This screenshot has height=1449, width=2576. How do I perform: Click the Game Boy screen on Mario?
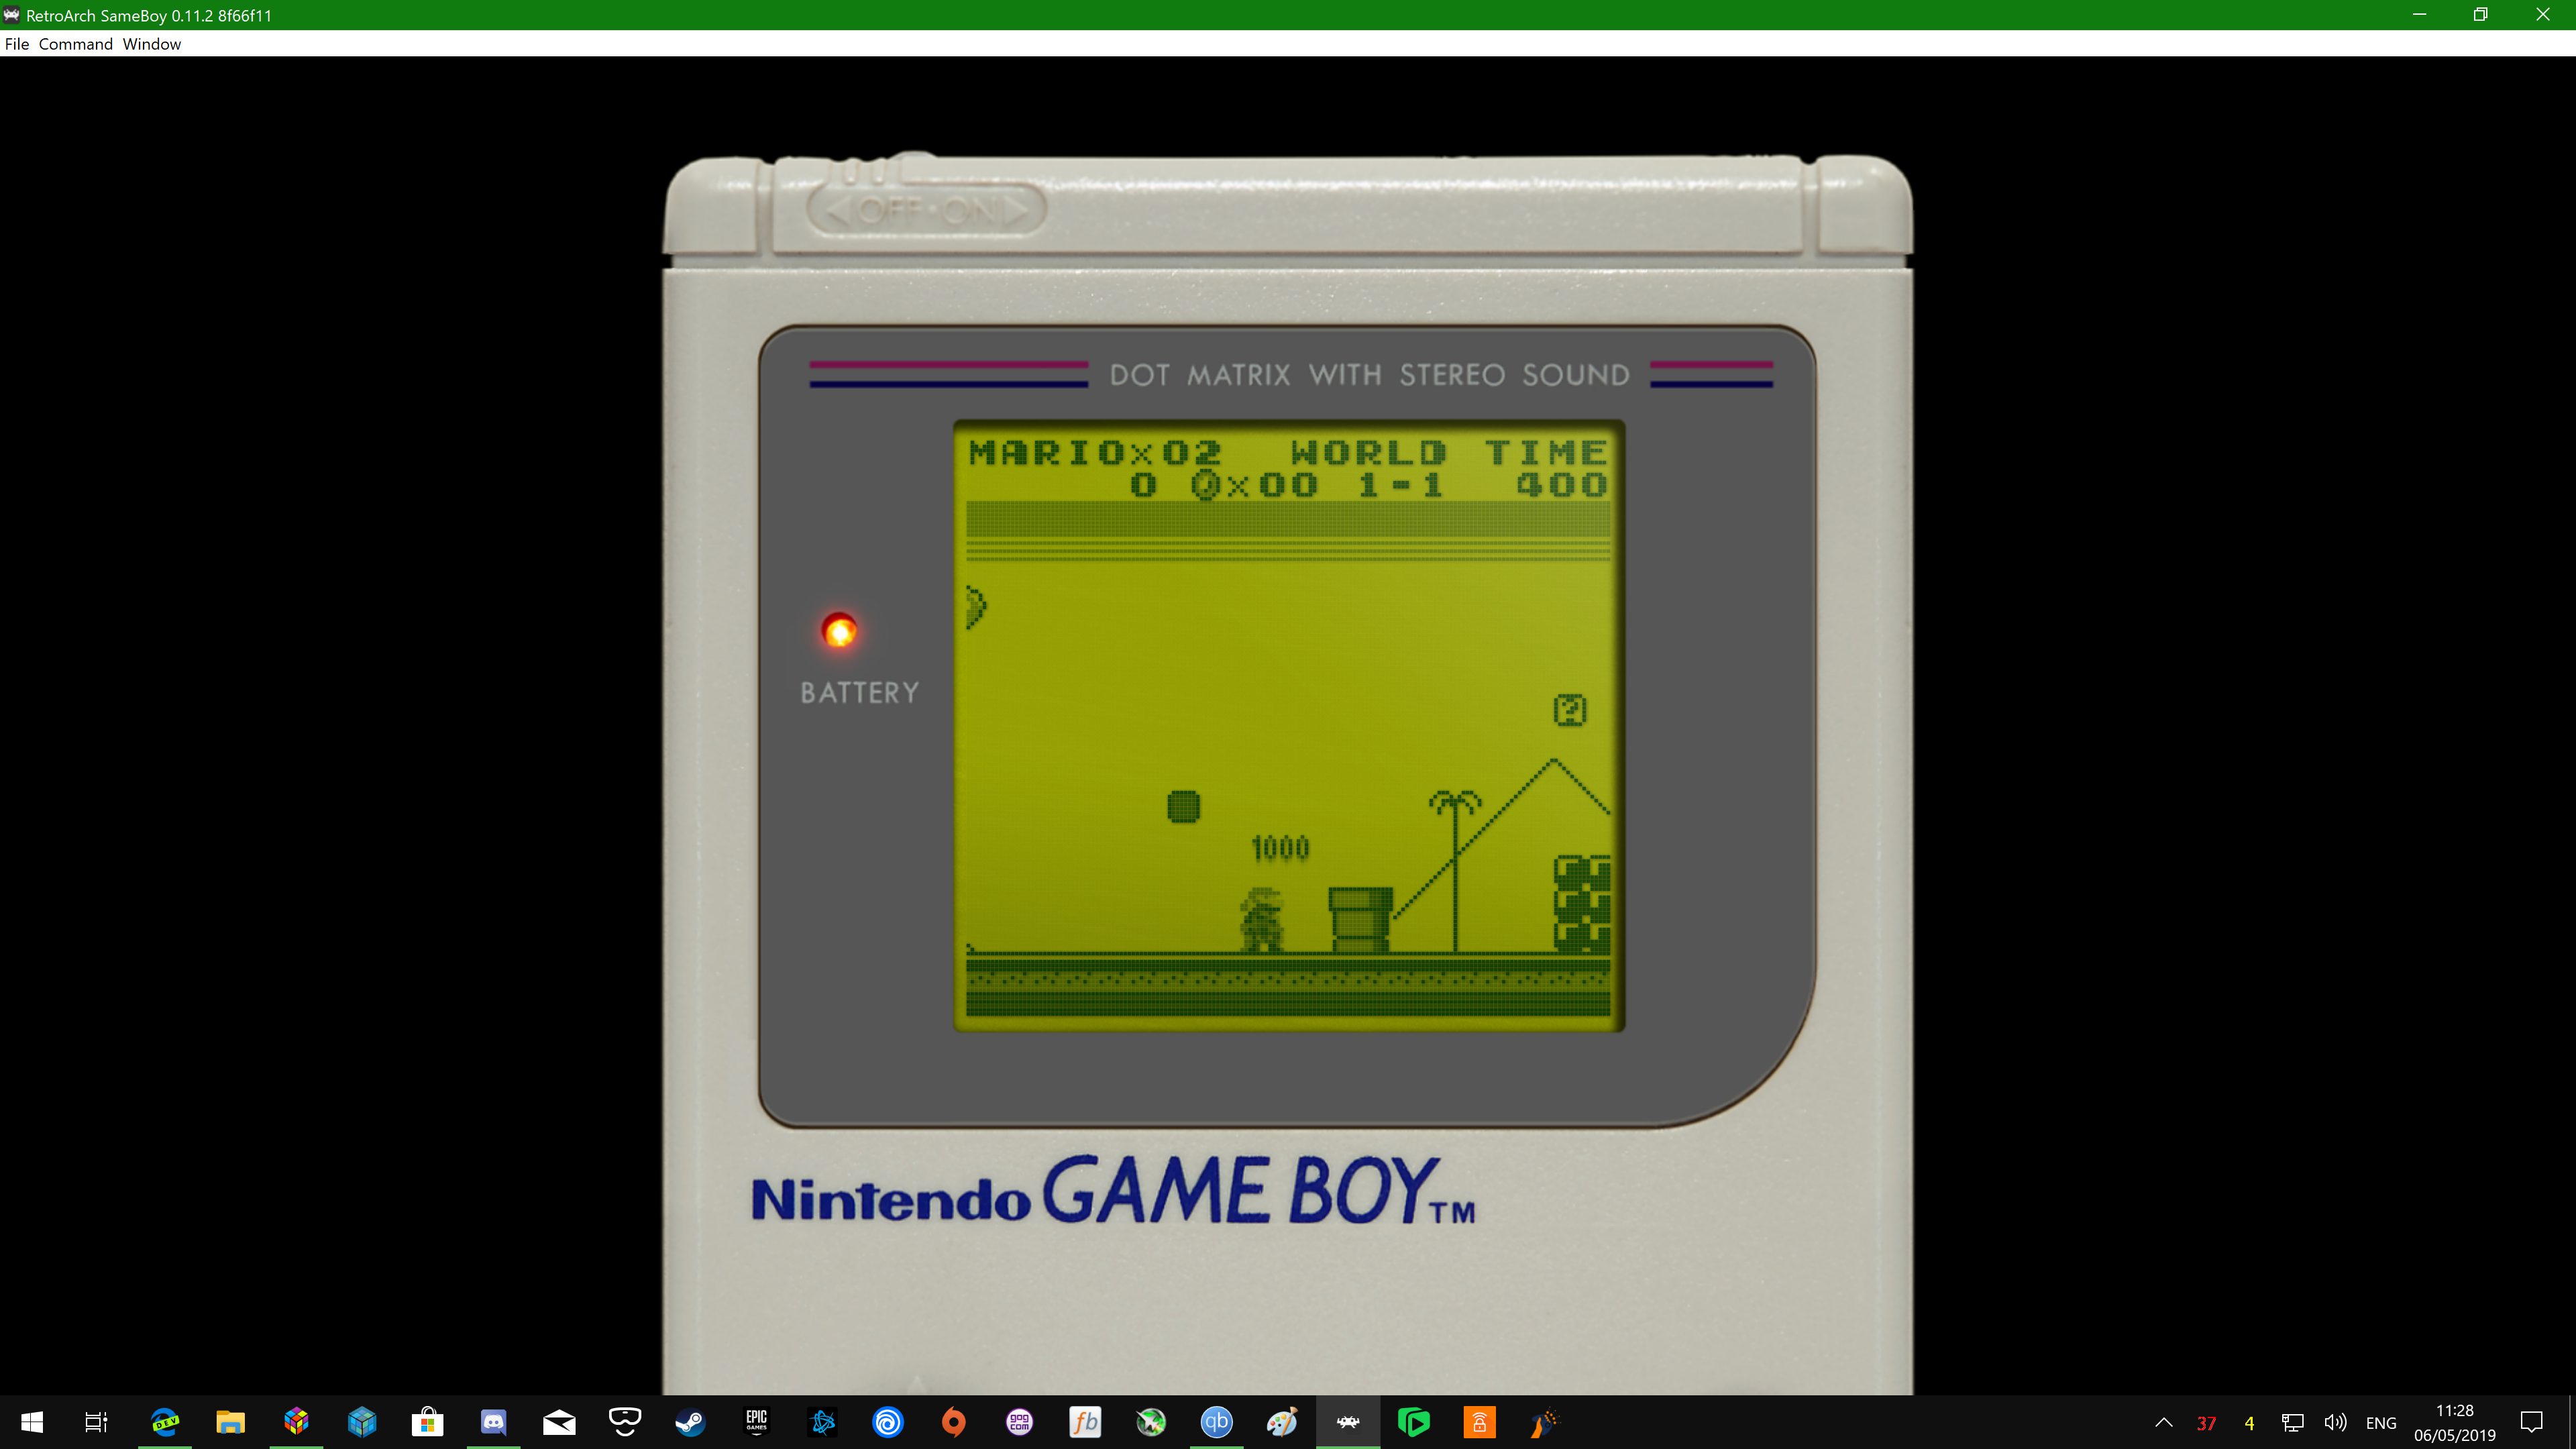(1262, 919)
